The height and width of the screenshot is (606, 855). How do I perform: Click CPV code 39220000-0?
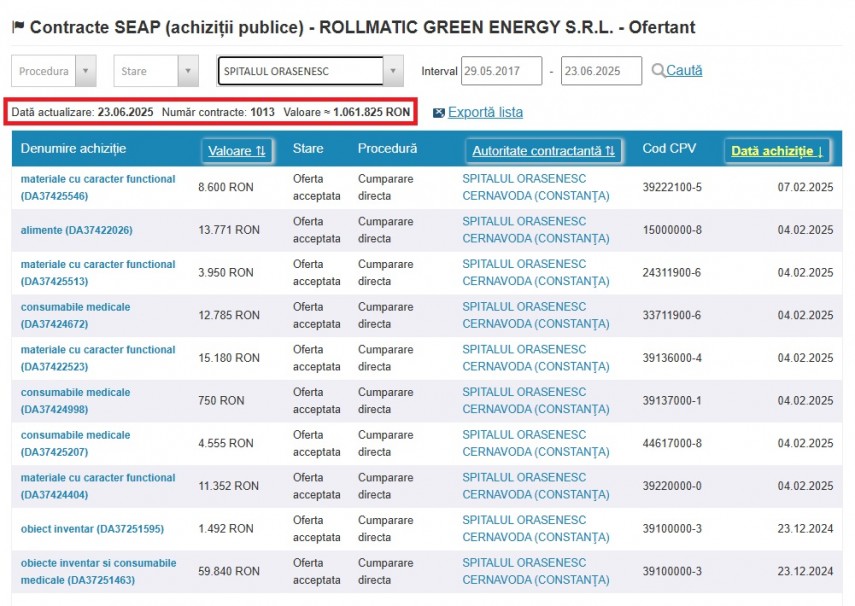tap(672, 486)
